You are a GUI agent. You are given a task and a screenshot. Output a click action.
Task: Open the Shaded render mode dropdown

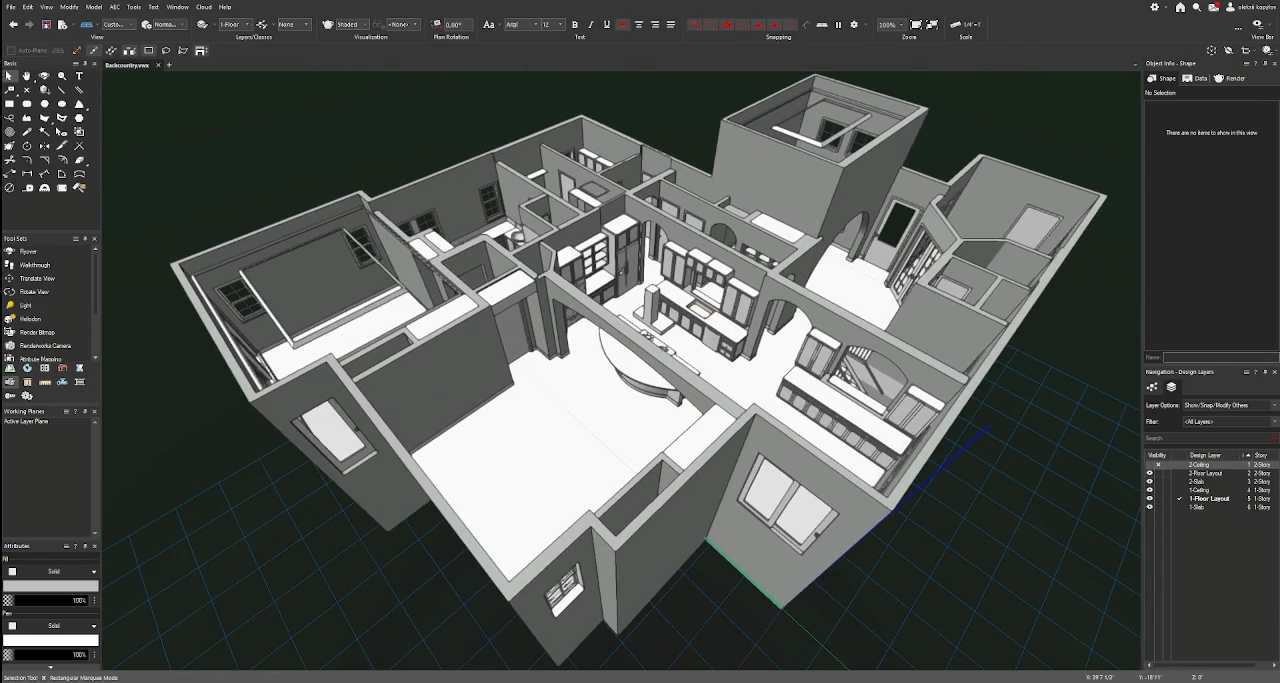coord(346,25)
